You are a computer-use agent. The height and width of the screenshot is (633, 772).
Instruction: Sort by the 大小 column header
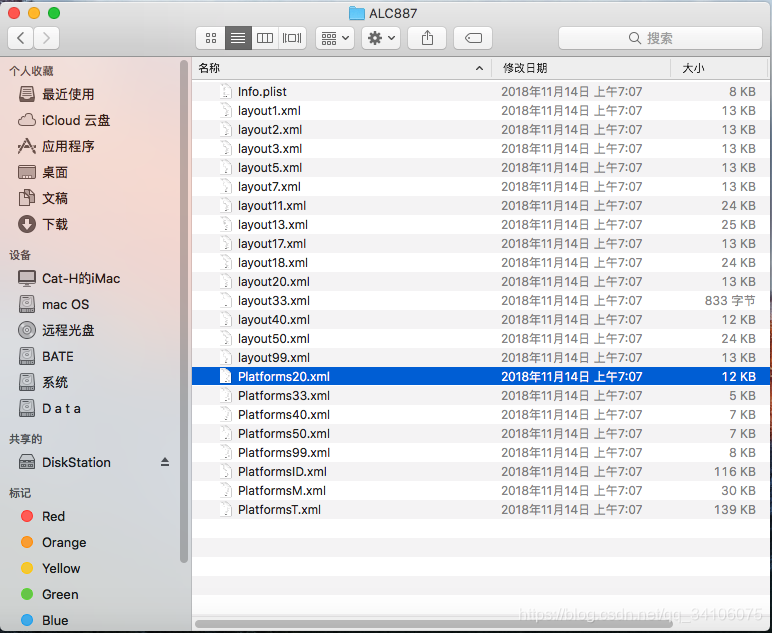pos(719,68)
